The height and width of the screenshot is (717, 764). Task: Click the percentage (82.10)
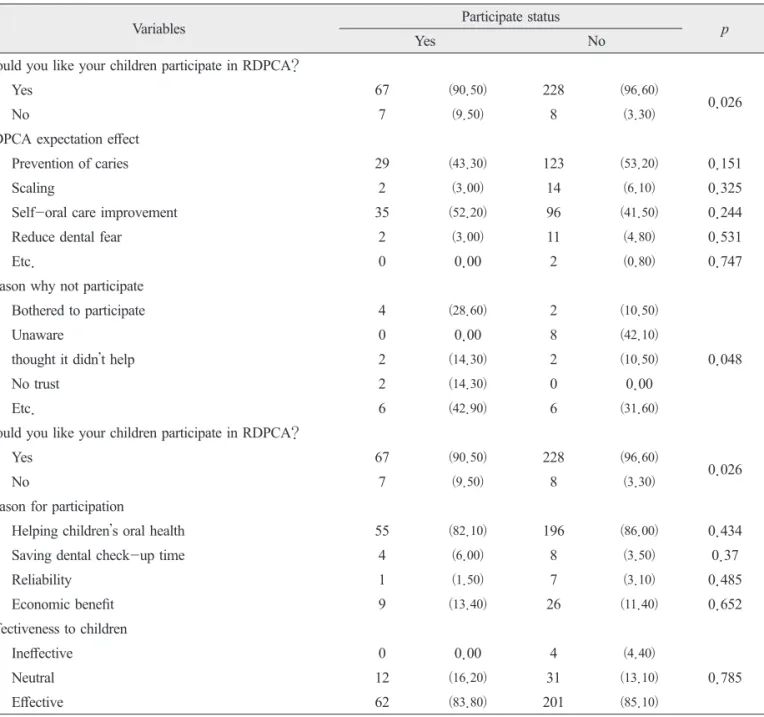point(468,530)
